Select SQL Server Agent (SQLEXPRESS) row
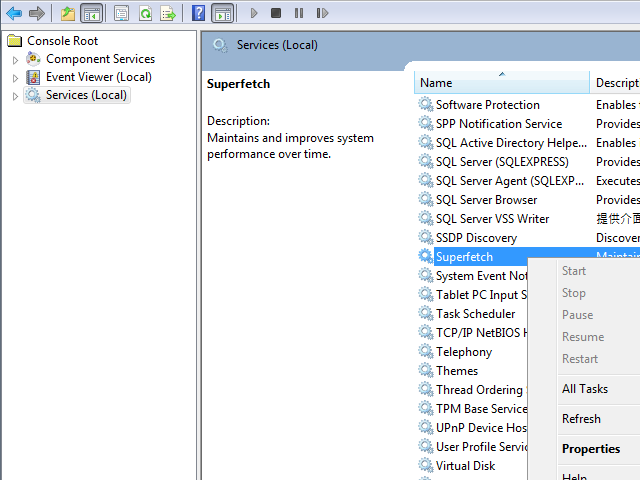The width and height of the screenshot is (640, 480). pos(510,181)
